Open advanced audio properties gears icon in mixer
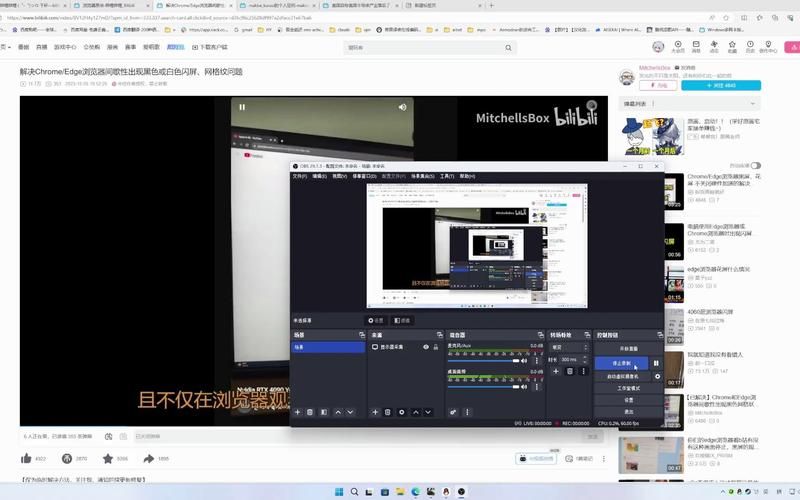Screen dimensions: 800x500 coord(453,412)
